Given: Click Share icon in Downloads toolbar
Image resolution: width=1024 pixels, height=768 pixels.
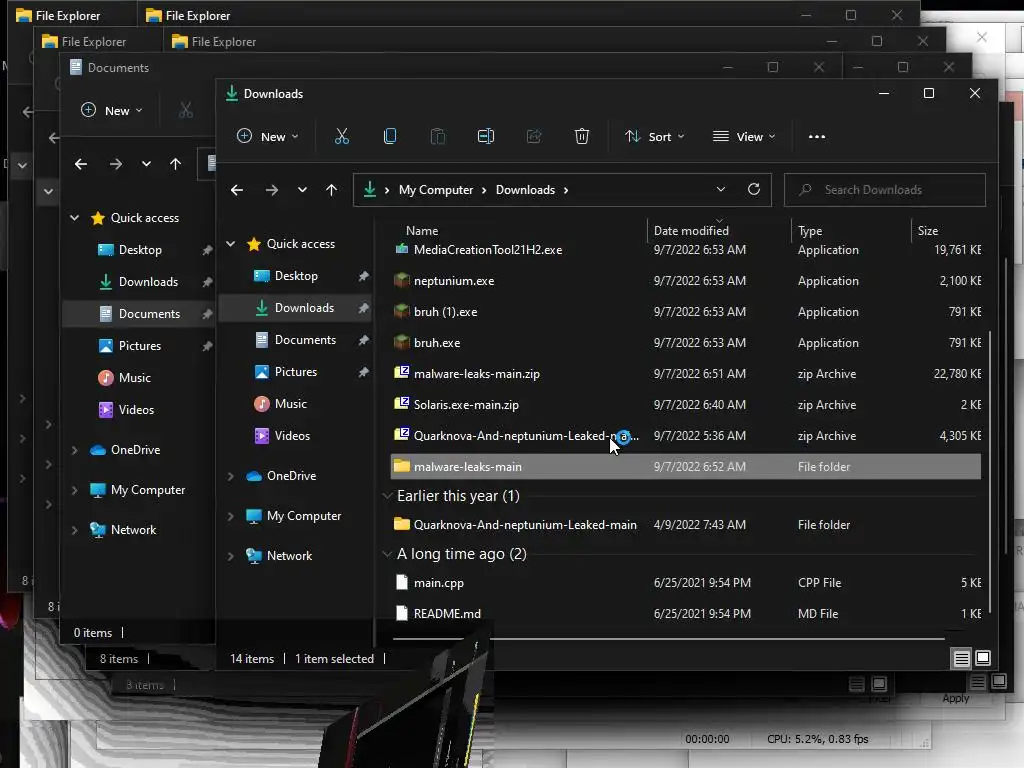Looking at the screenshot, I should click(534, 136).
